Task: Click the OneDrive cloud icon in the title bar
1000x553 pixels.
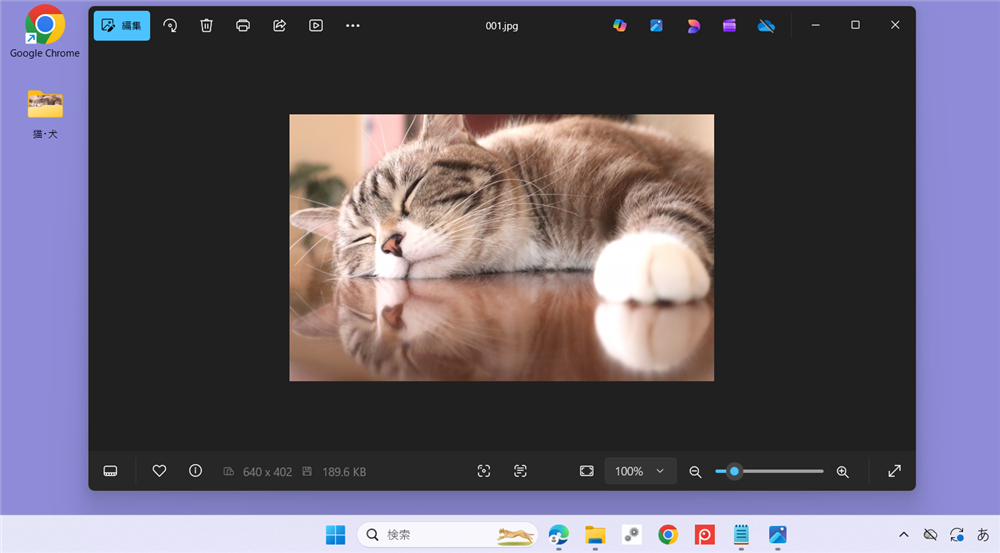Action: (766, 26)
